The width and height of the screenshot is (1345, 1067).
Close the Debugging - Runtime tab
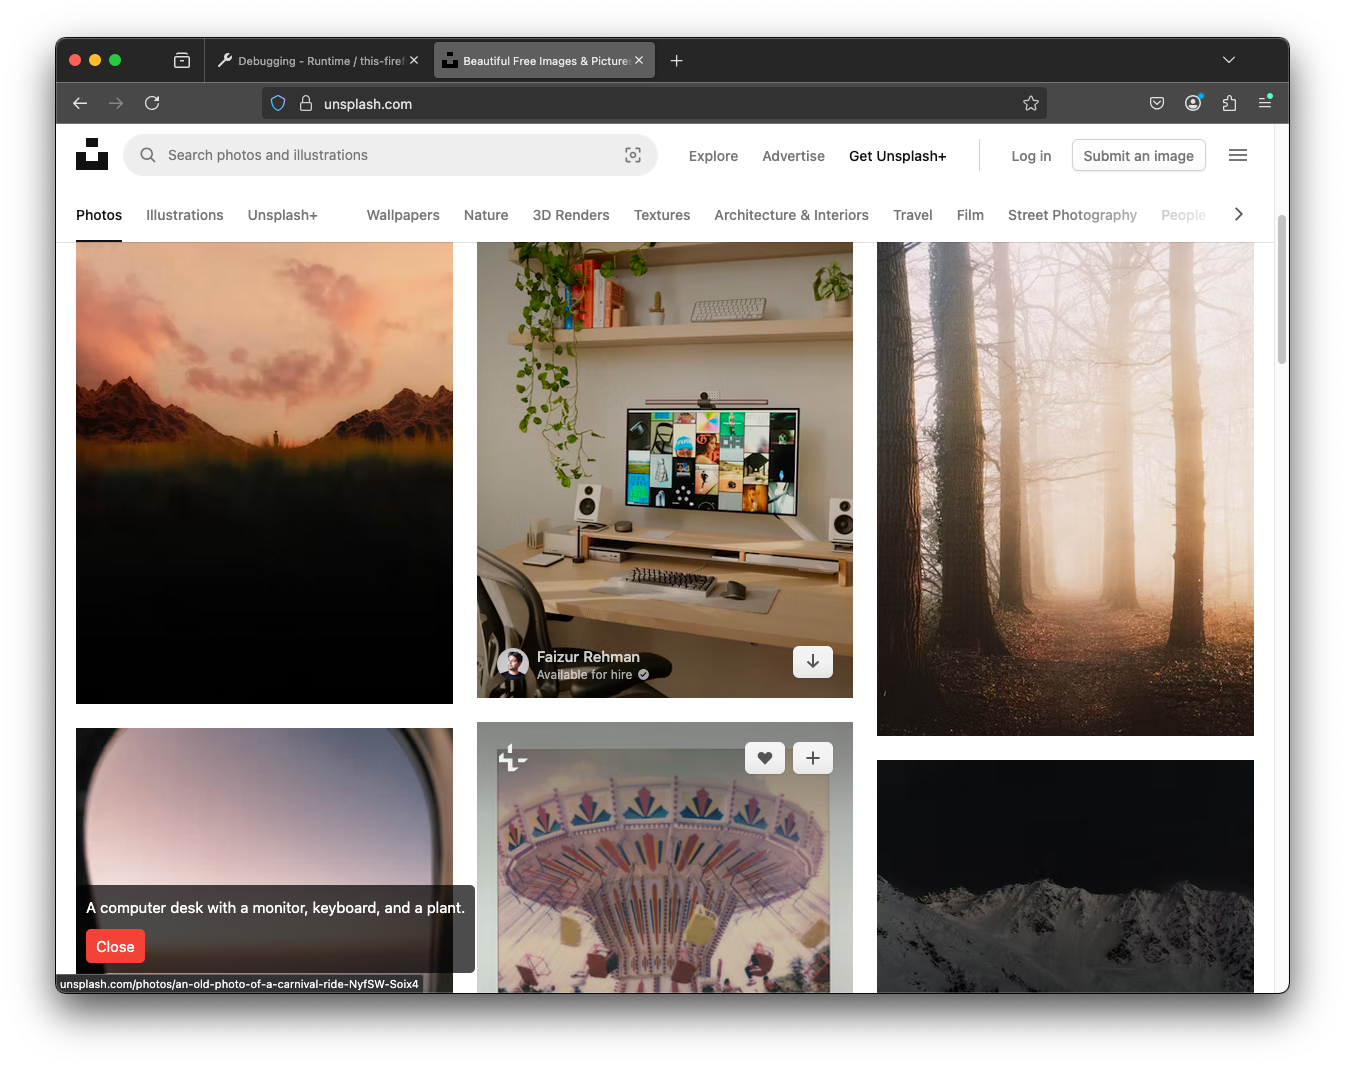pos(414,60)
